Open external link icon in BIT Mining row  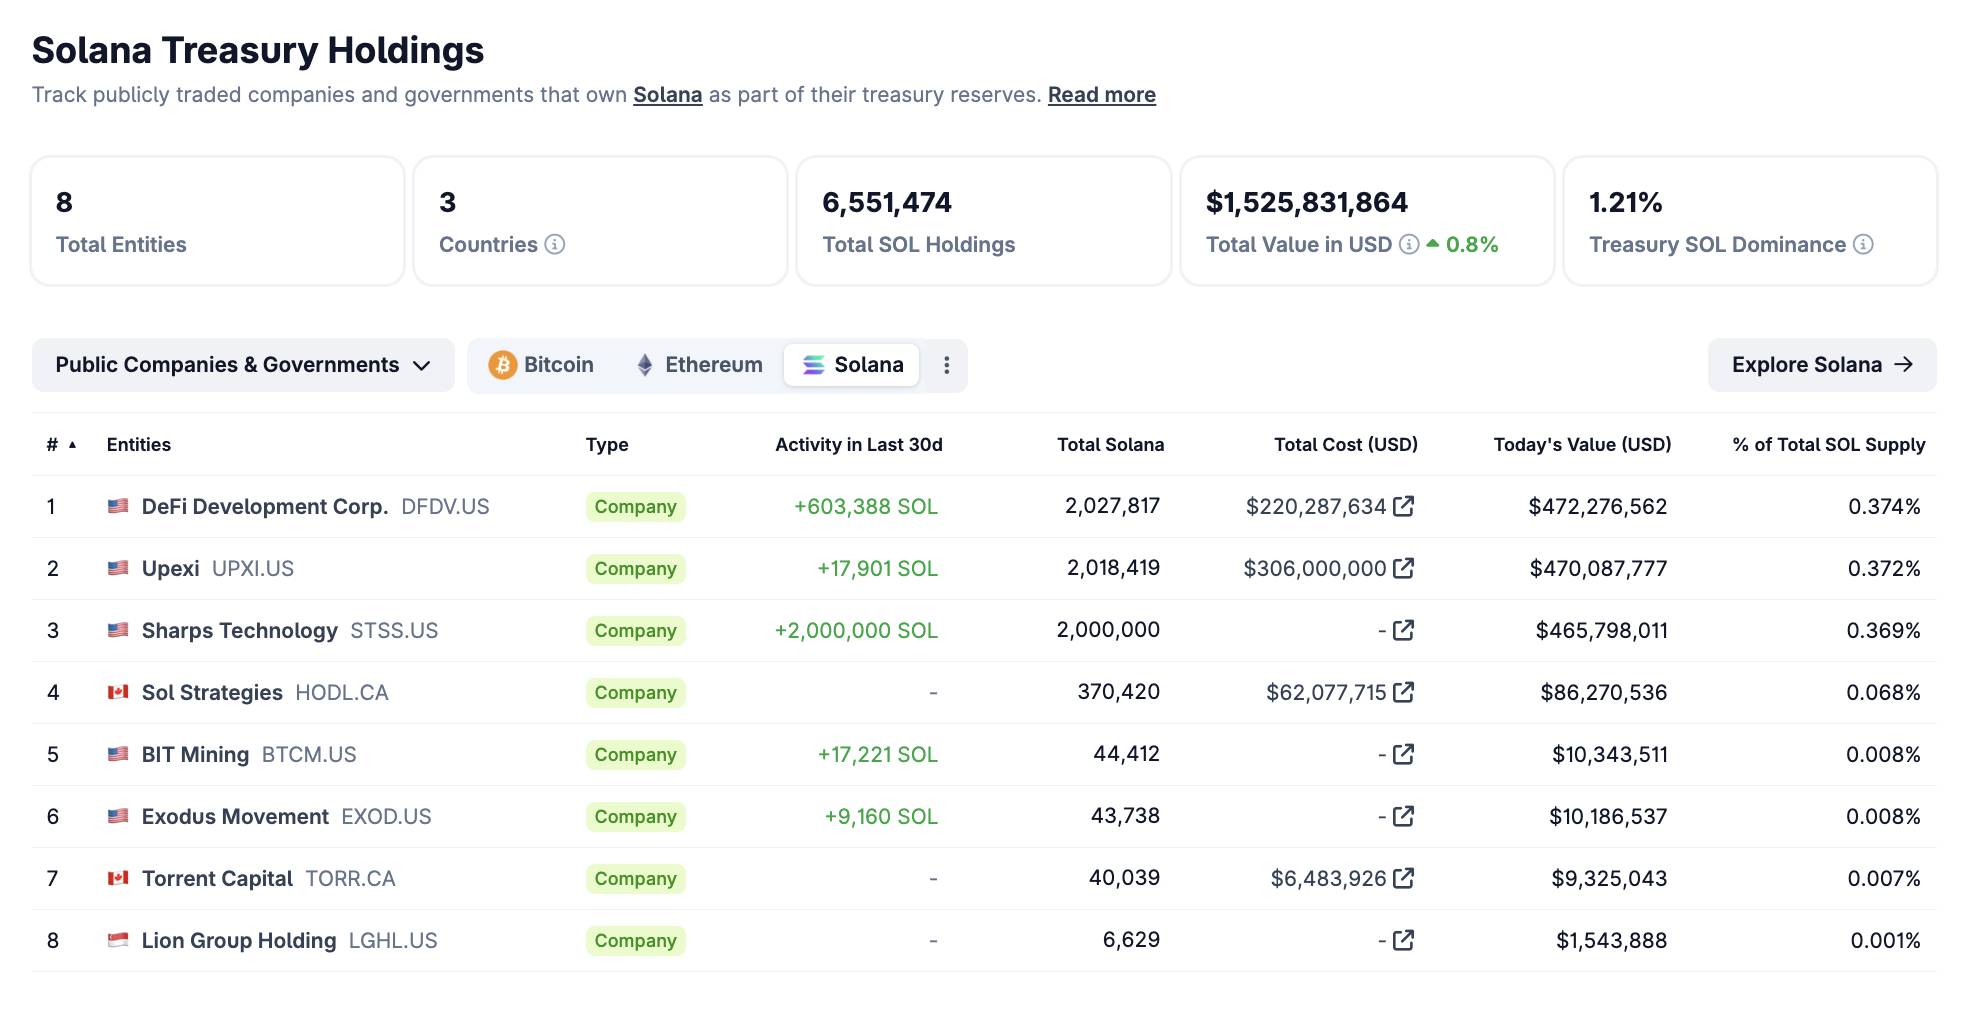[x=1403, y=754]
